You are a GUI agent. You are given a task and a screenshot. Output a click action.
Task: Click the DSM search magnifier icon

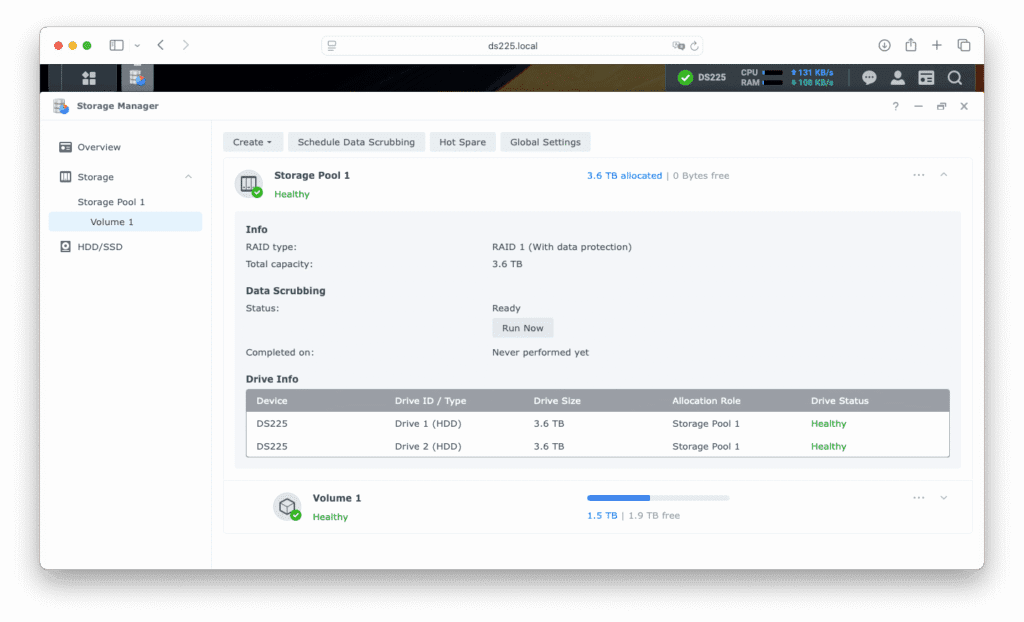[955, 78]
